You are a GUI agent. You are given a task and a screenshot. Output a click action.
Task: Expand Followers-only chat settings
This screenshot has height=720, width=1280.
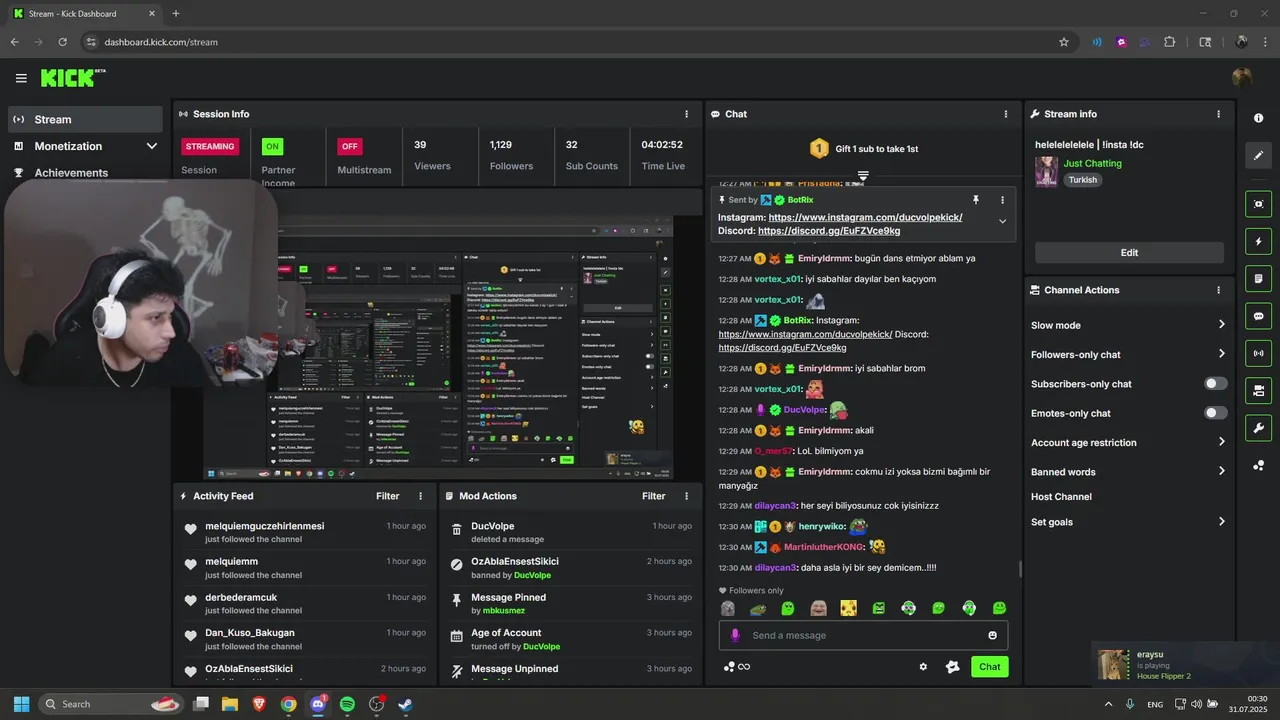point(1128,354)
